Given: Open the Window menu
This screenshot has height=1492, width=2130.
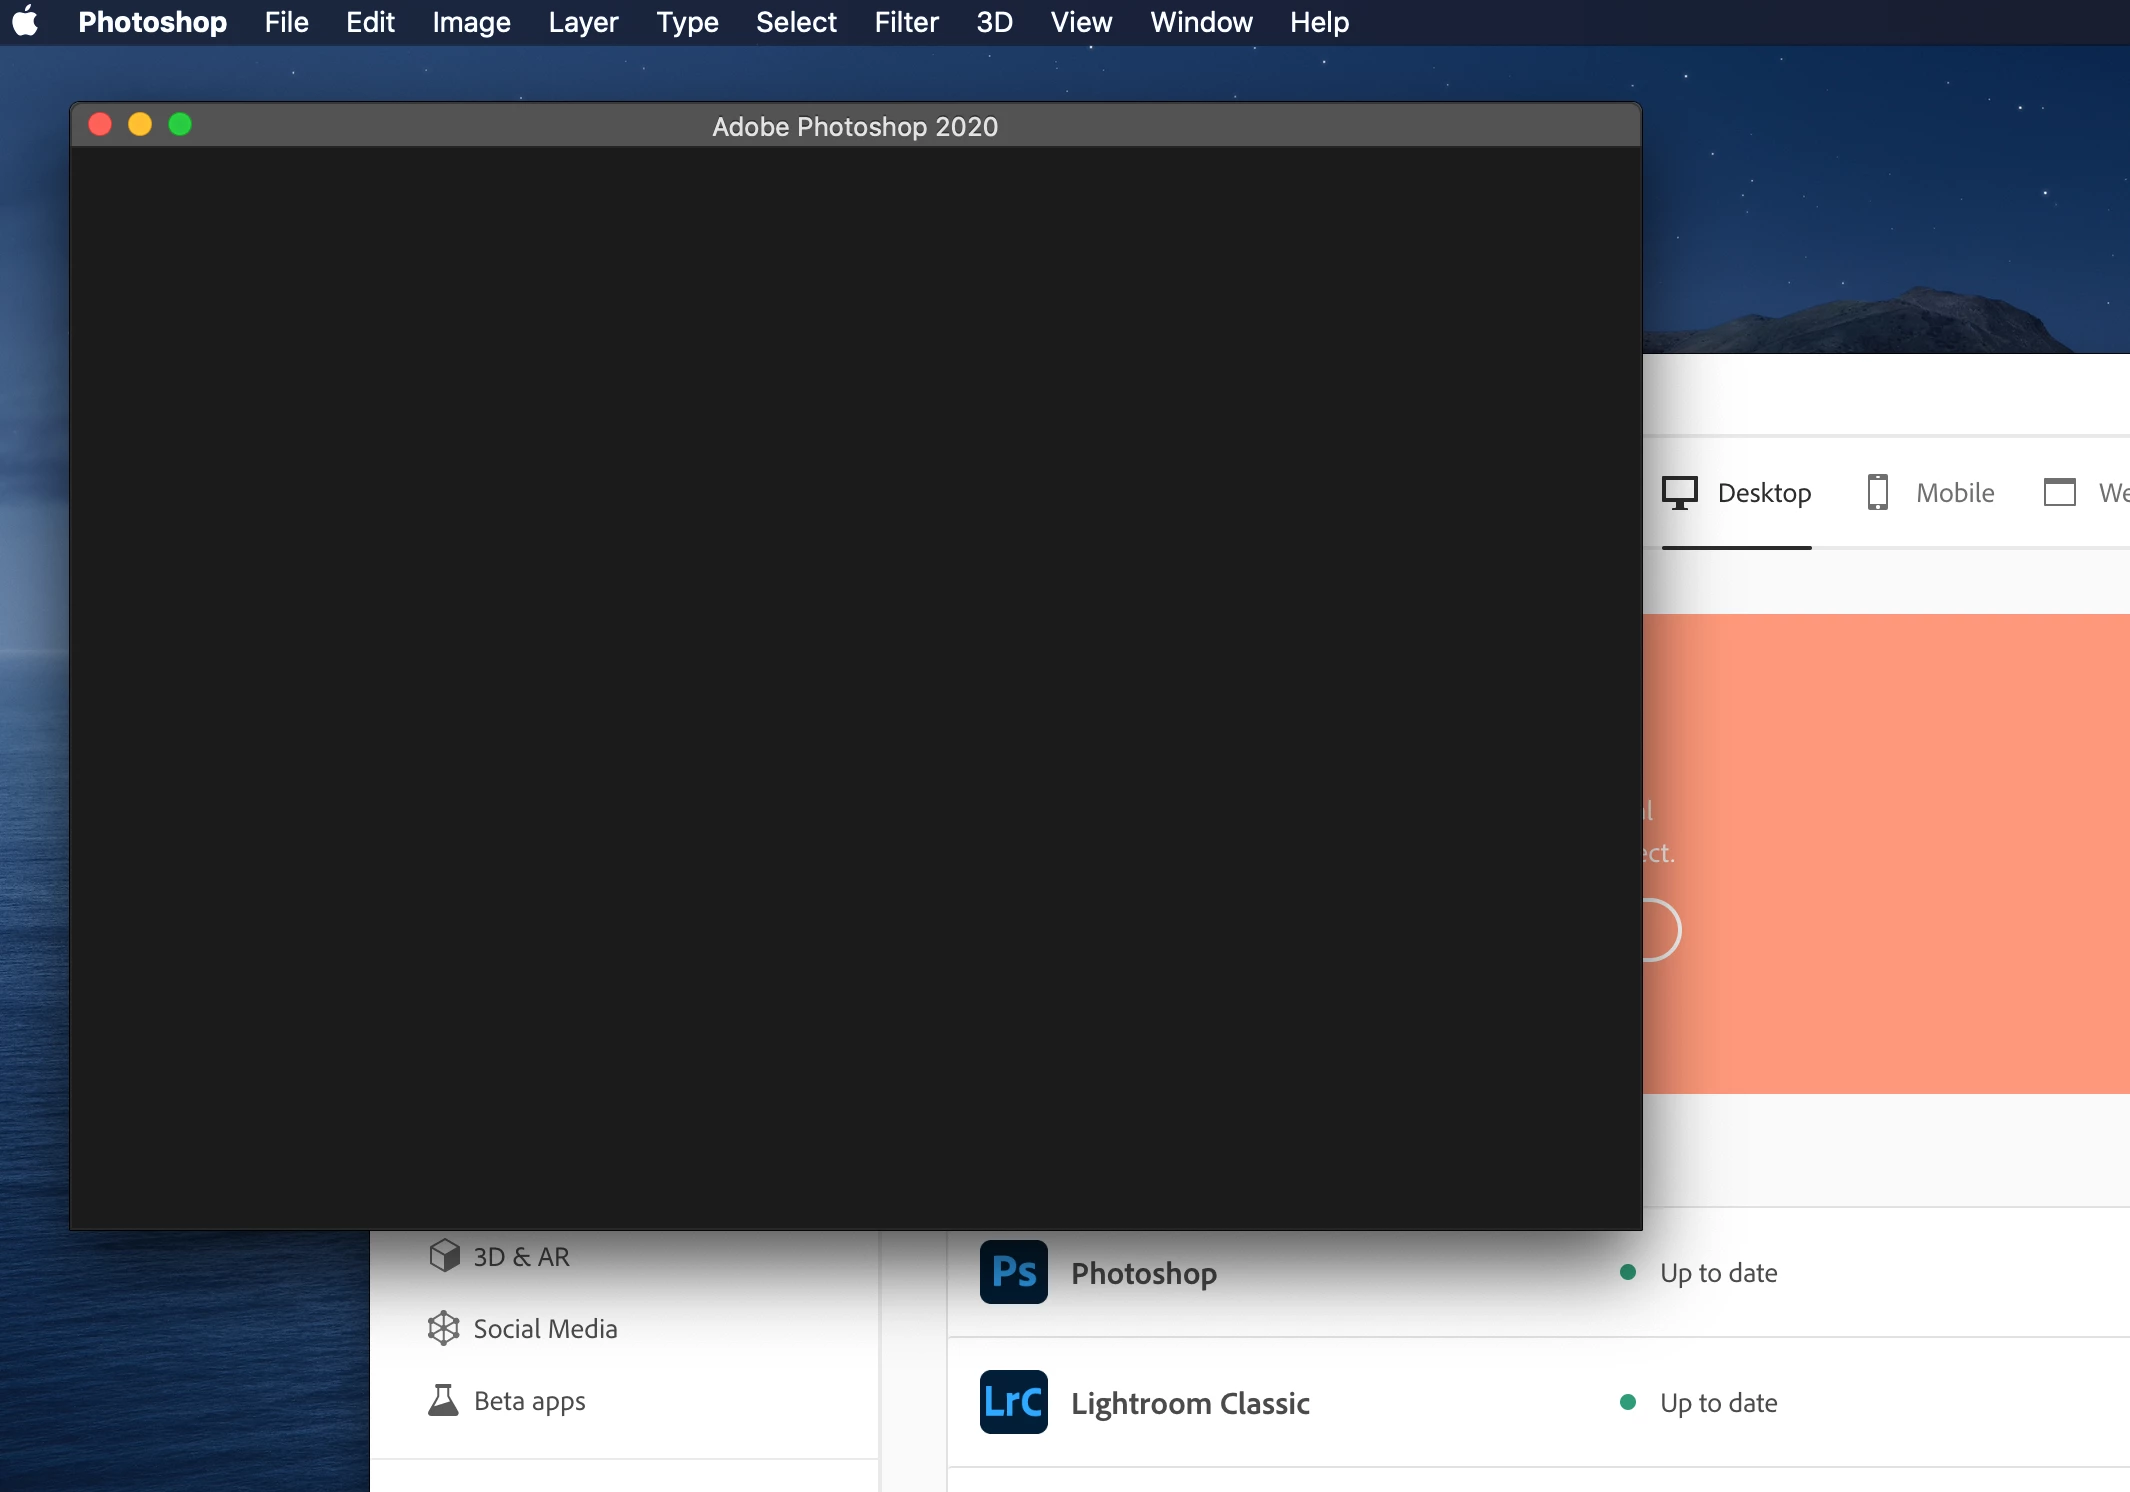Looking at the screenshot, I should pyautogui.click(x=1201, y=22).
